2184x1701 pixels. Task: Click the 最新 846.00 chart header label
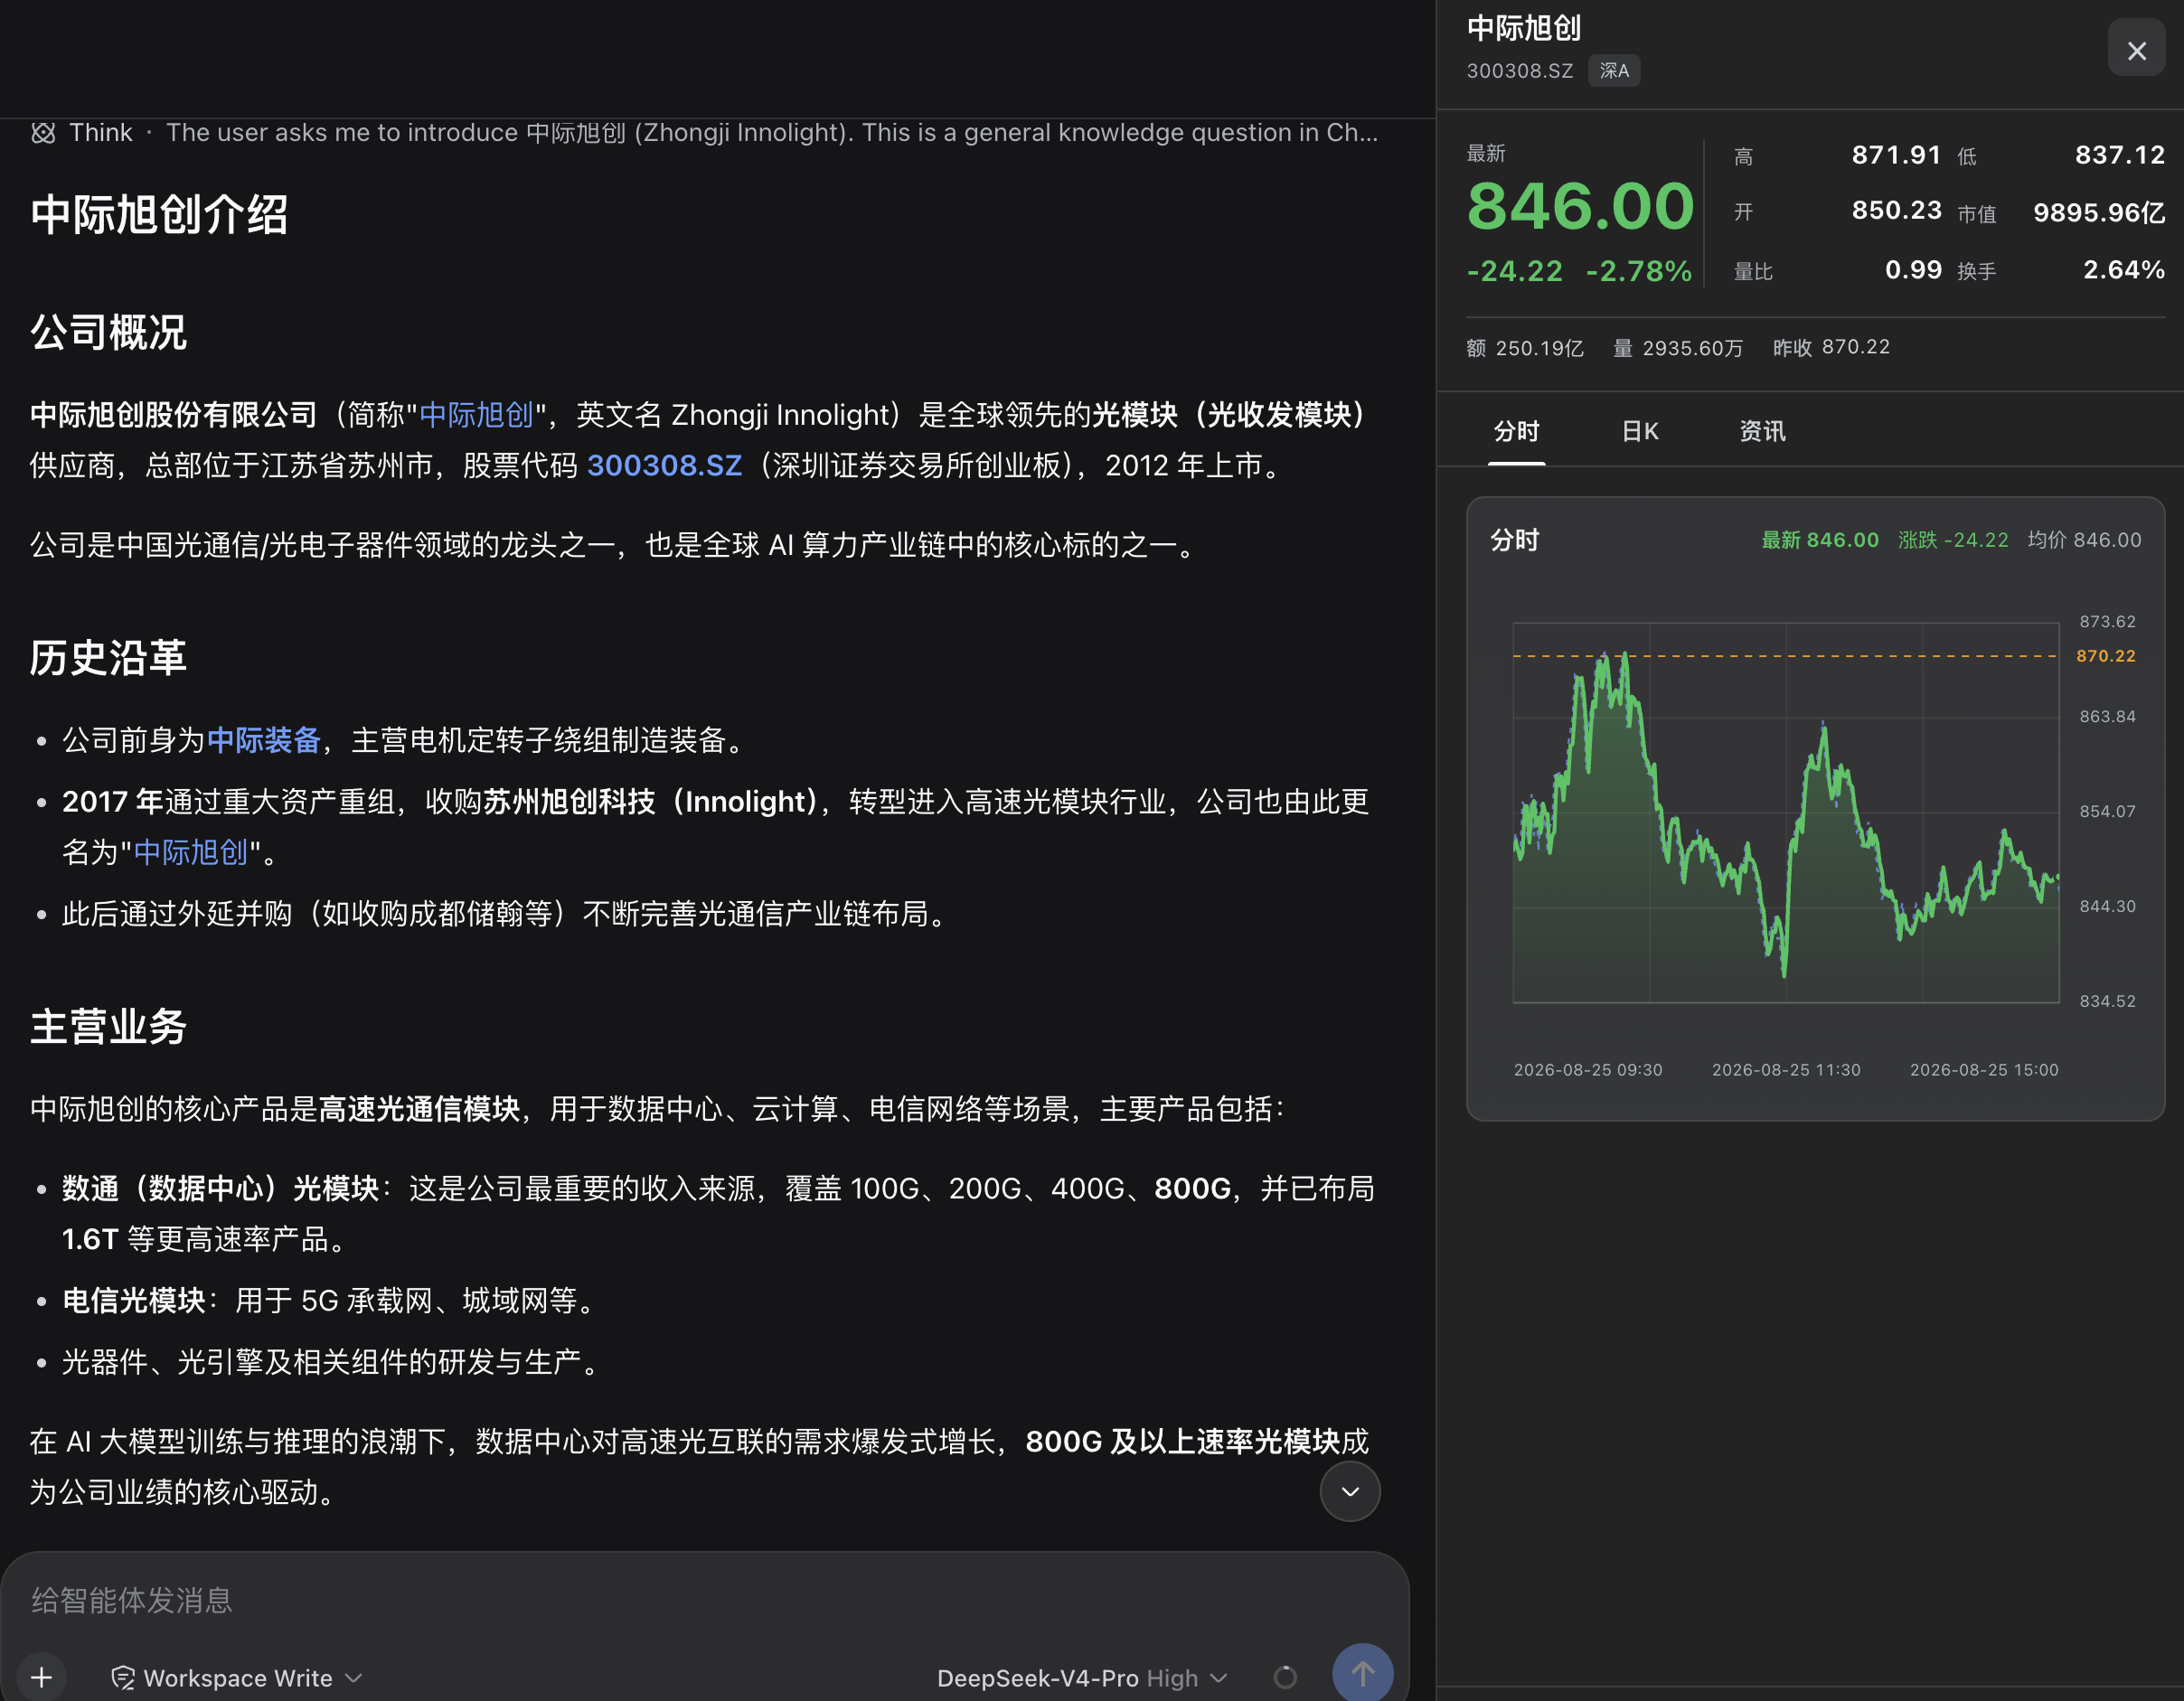click(1820, 540)
